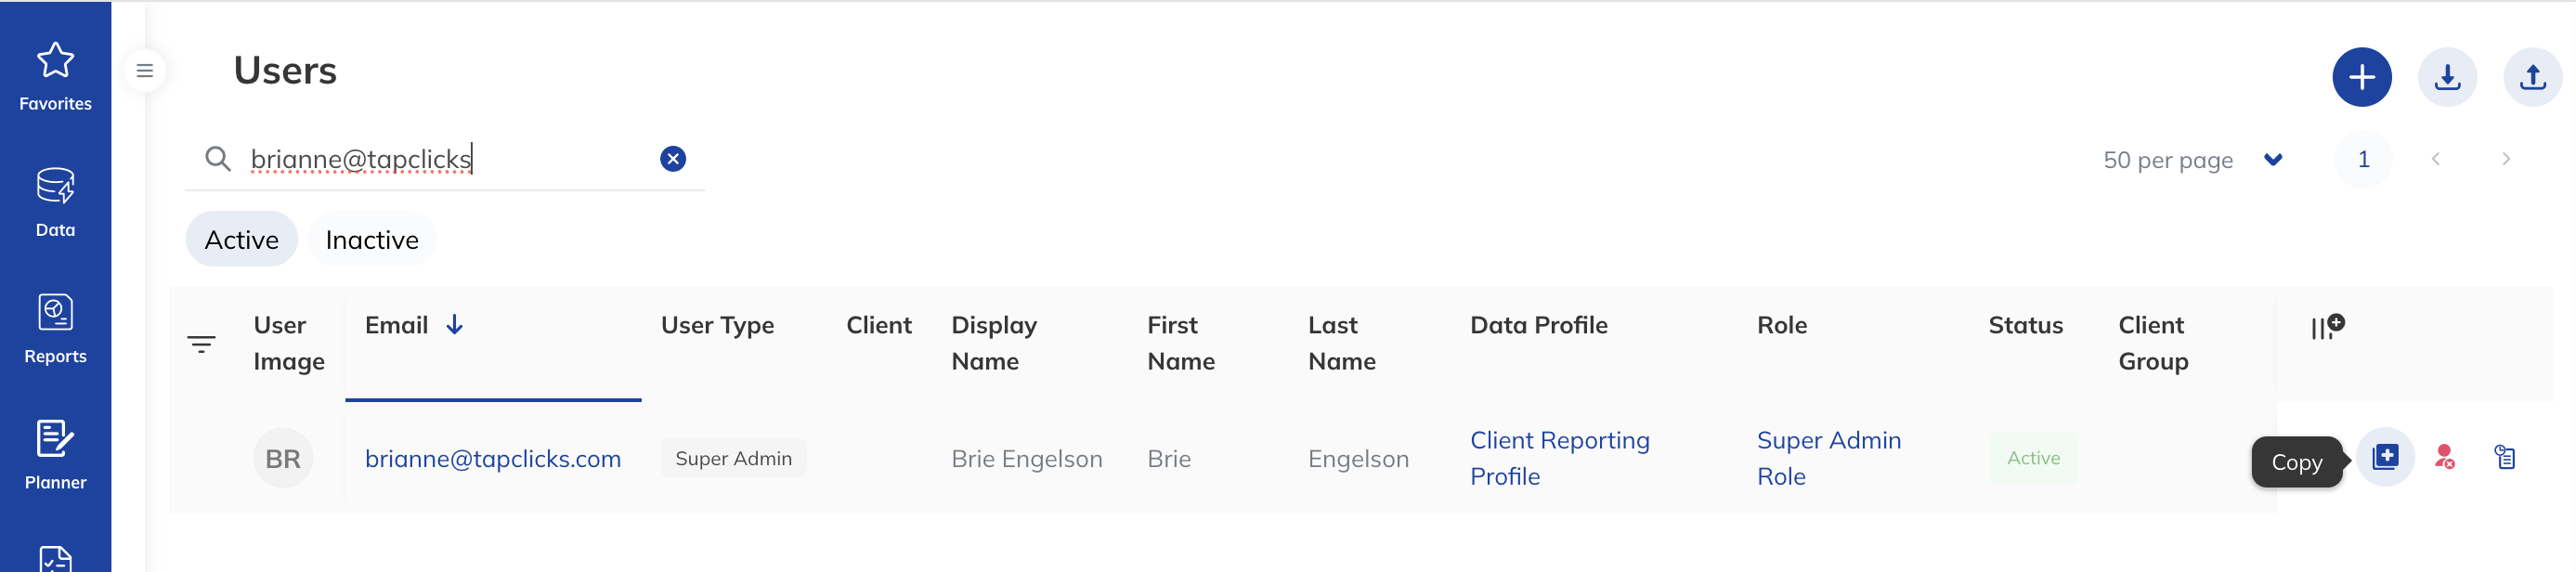Click the blue add user plus button
This screenshot has width=2576, height=572.
(2361, 77)
